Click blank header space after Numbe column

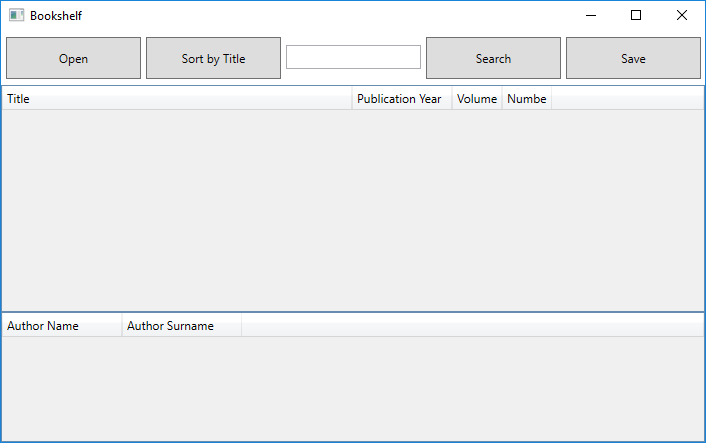(x=628, y=99)
